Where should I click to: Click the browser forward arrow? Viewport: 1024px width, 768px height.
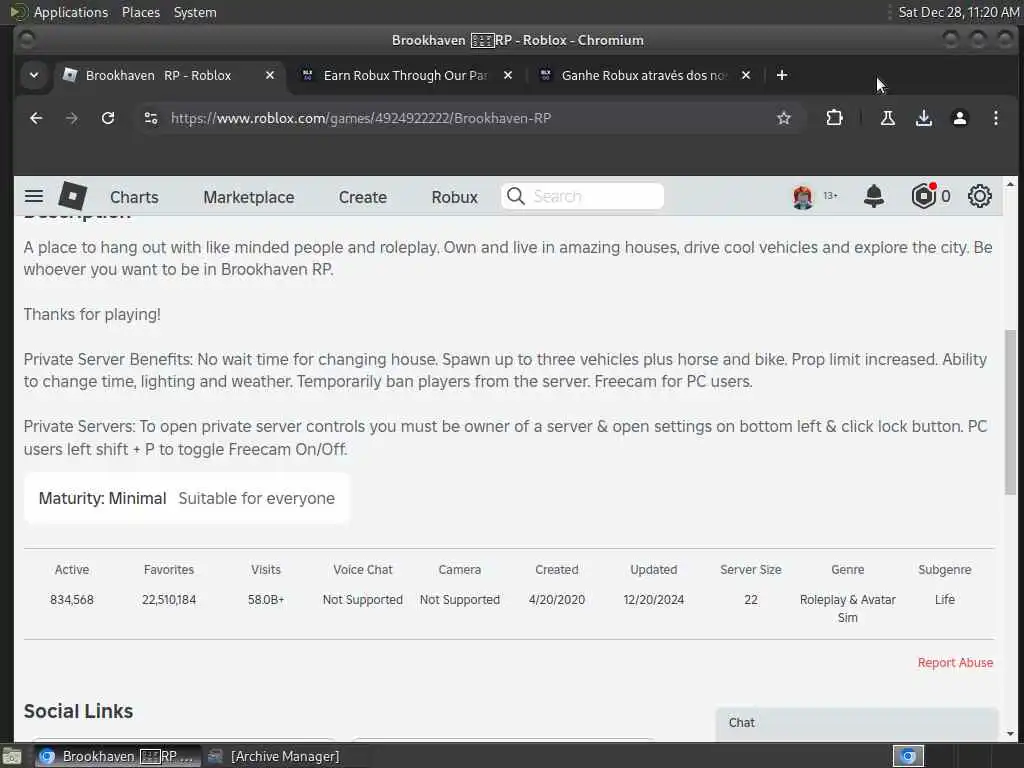(72, 118)
